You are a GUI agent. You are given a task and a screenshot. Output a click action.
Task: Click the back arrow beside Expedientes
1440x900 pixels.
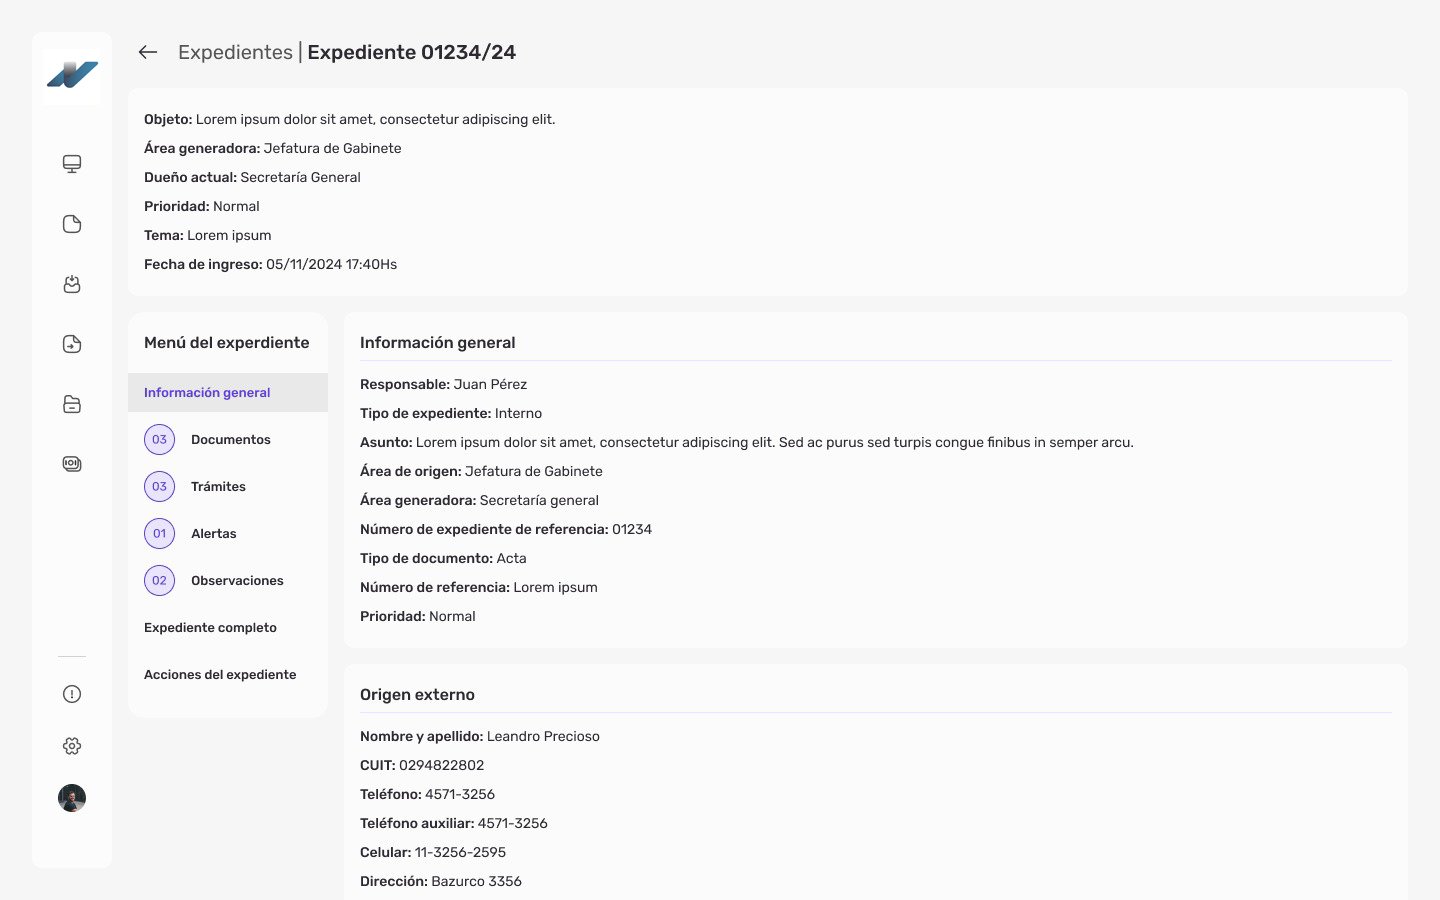148,52
